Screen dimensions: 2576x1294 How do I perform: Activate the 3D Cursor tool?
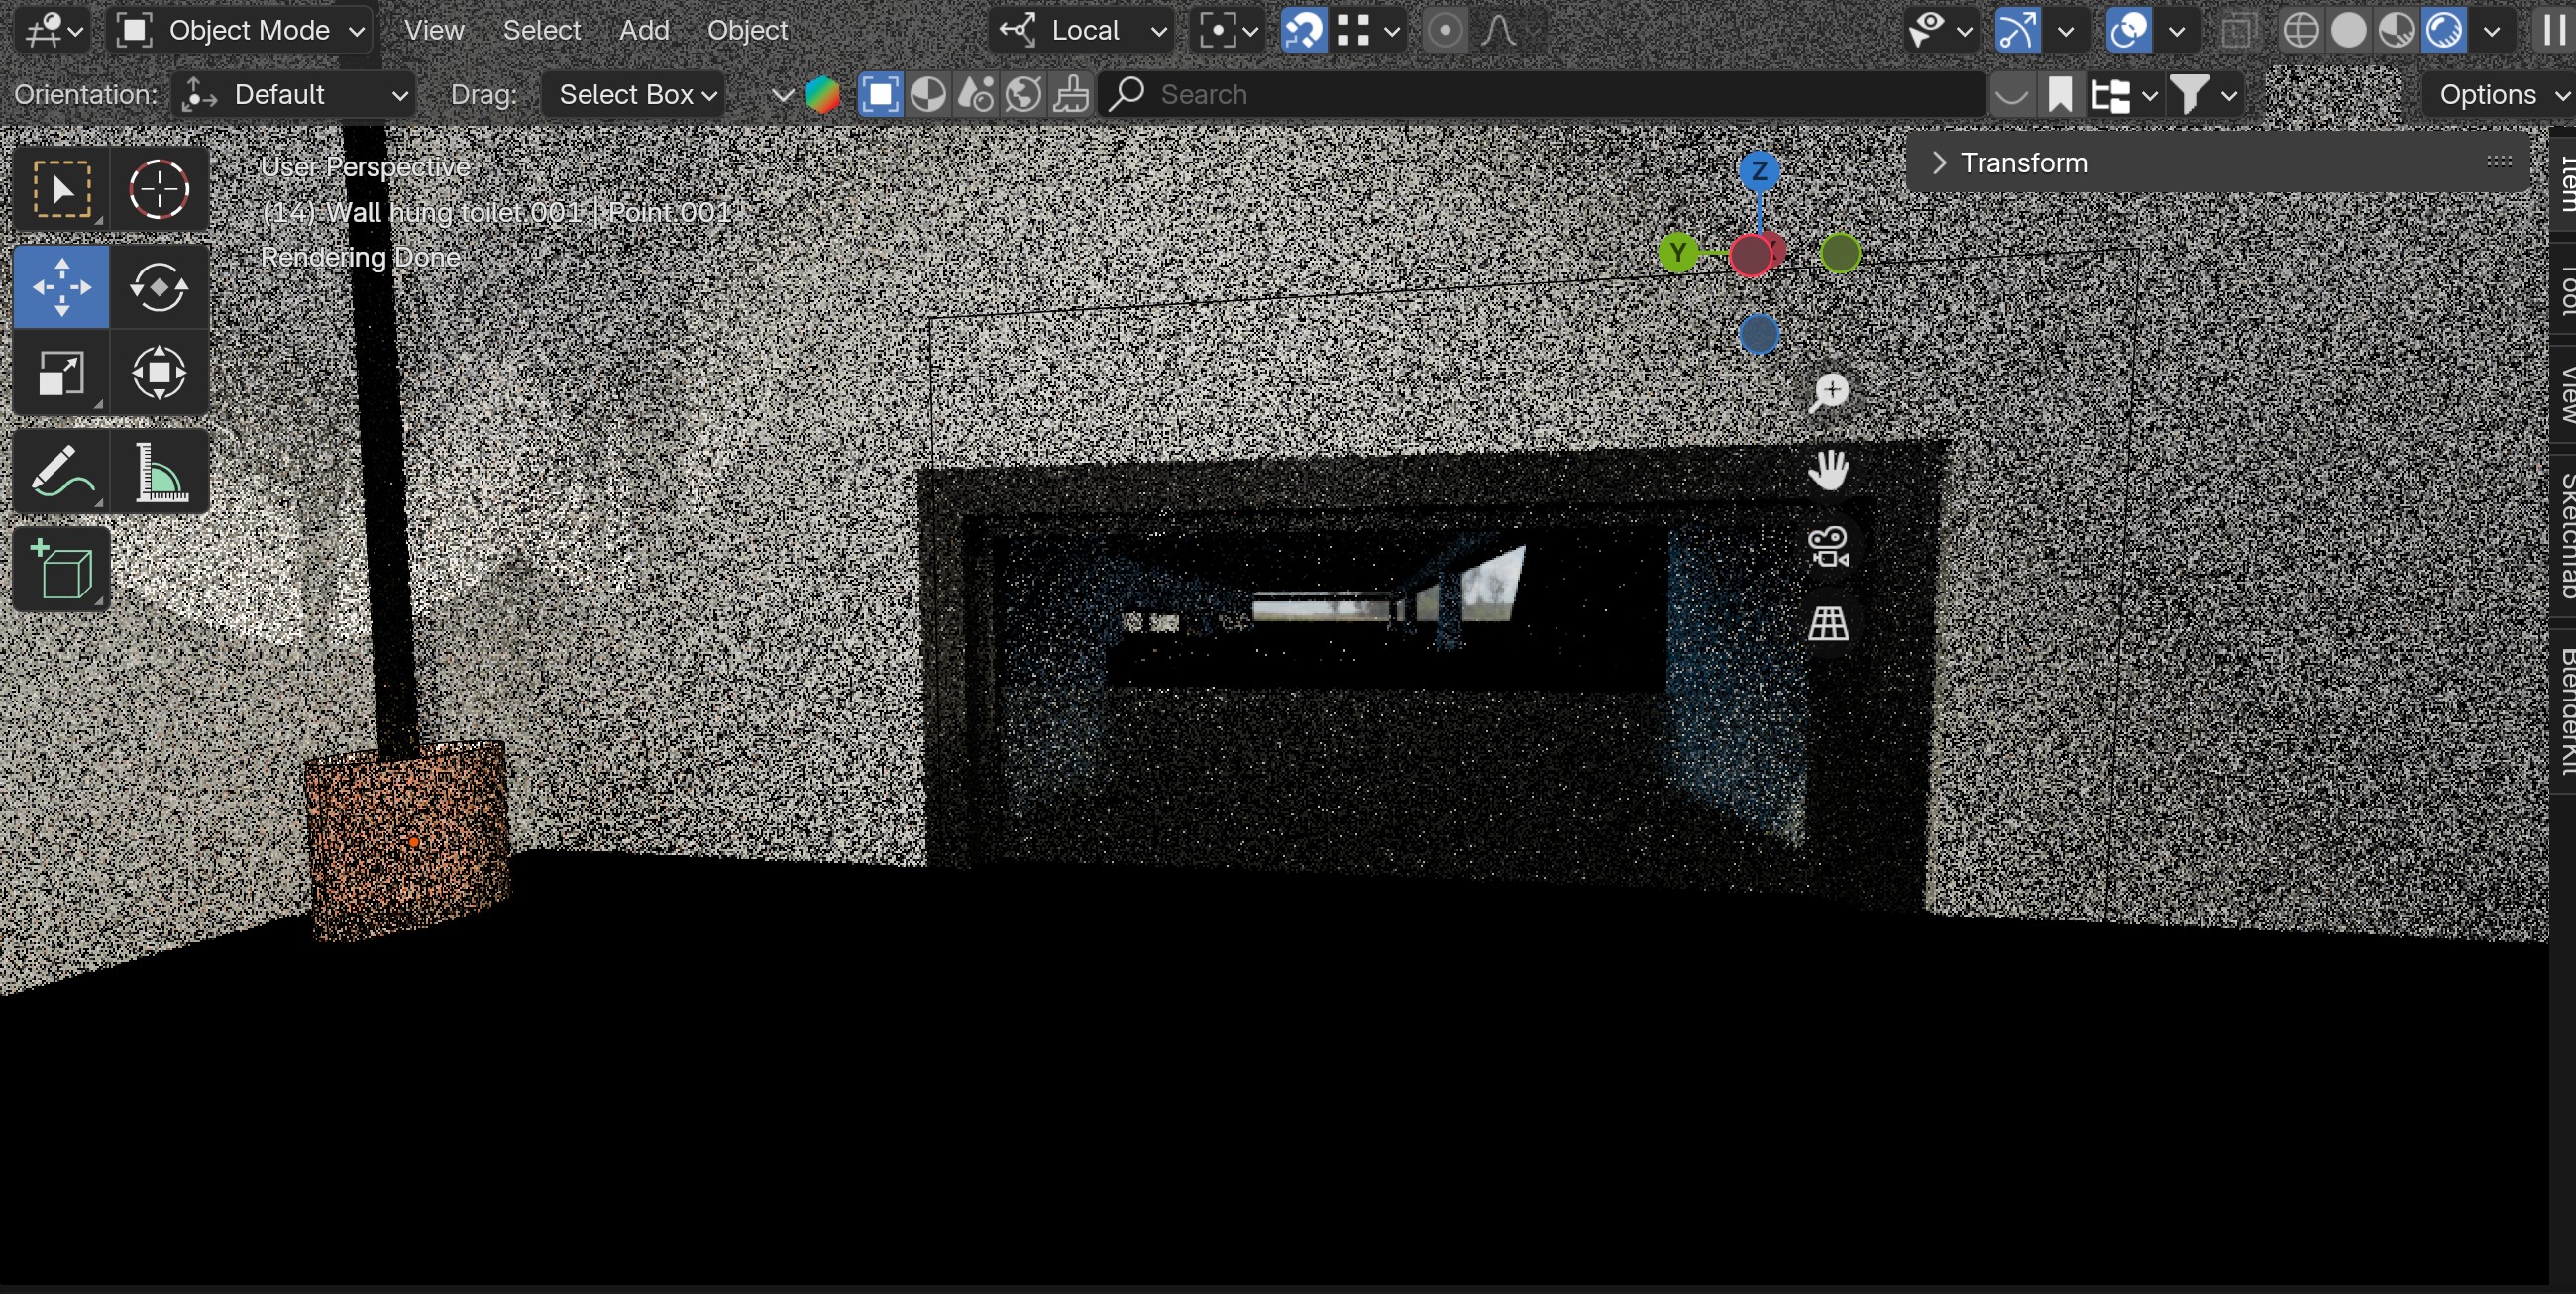pyautogui.click(x=159, y=189)
